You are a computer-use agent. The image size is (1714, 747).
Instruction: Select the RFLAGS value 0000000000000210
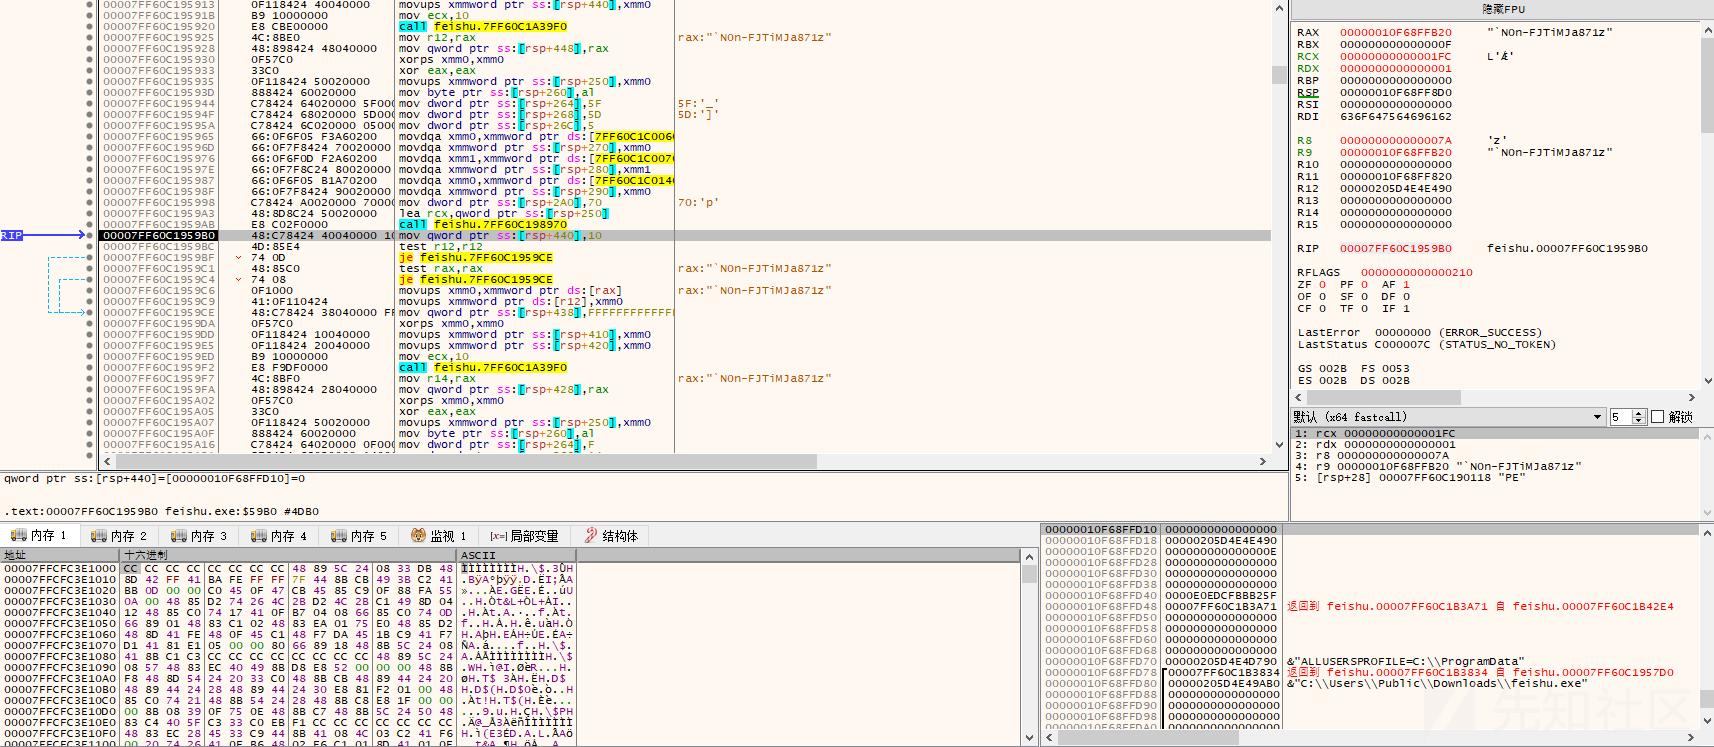click(x=1416, y=273)
